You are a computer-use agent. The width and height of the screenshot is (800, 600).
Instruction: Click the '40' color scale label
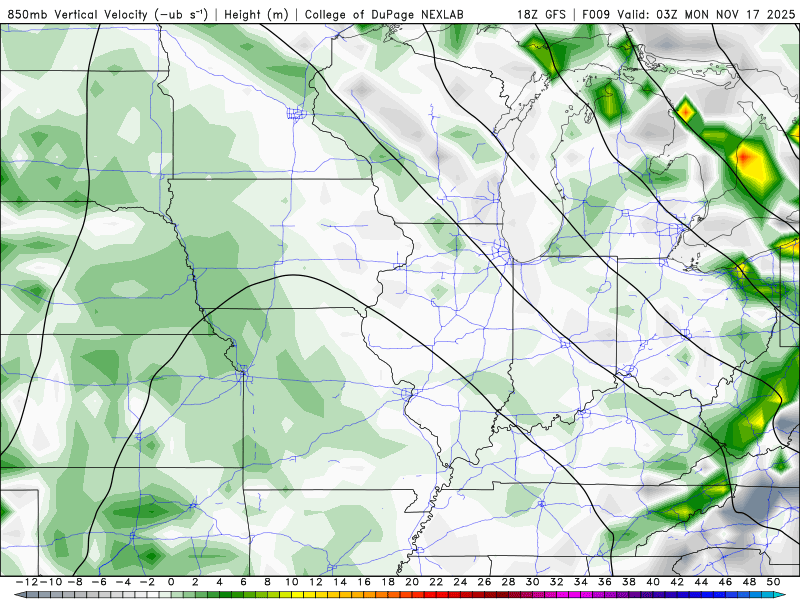pyautogui.click(x=653, y=582)
